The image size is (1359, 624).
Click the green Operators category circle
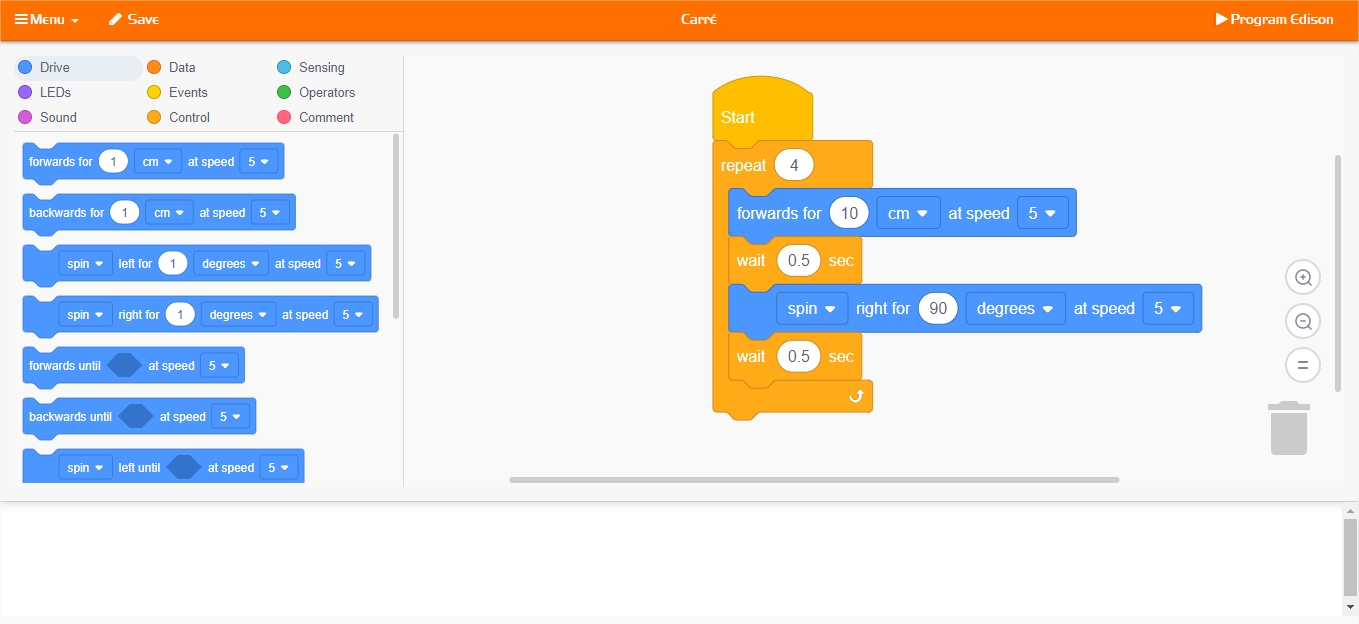(x=284, y=93)
